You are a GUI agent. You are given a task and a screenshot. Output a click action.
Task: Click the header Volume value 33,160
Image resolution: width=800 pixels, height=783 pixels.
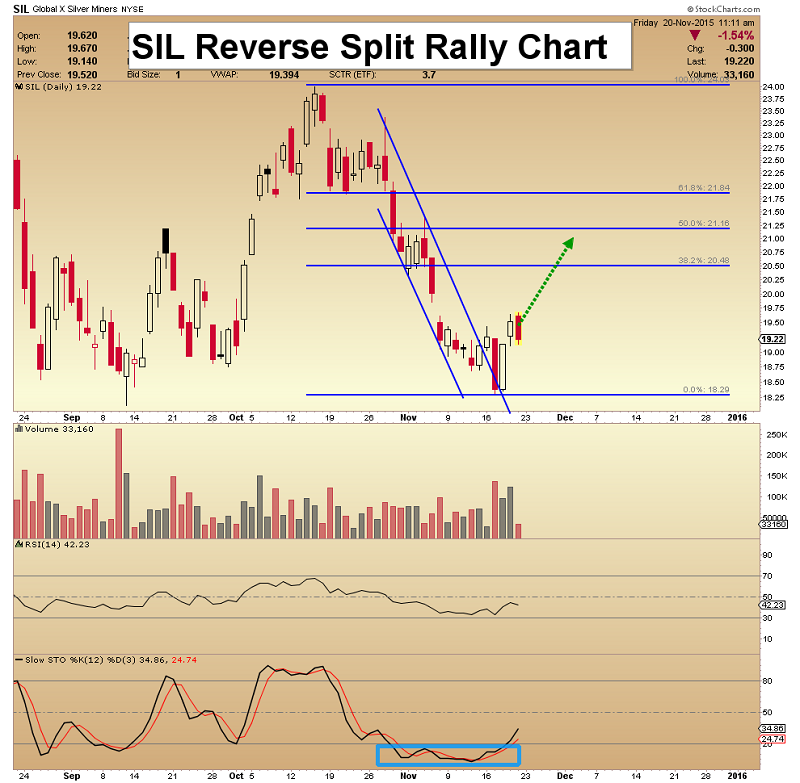(739, 74)
